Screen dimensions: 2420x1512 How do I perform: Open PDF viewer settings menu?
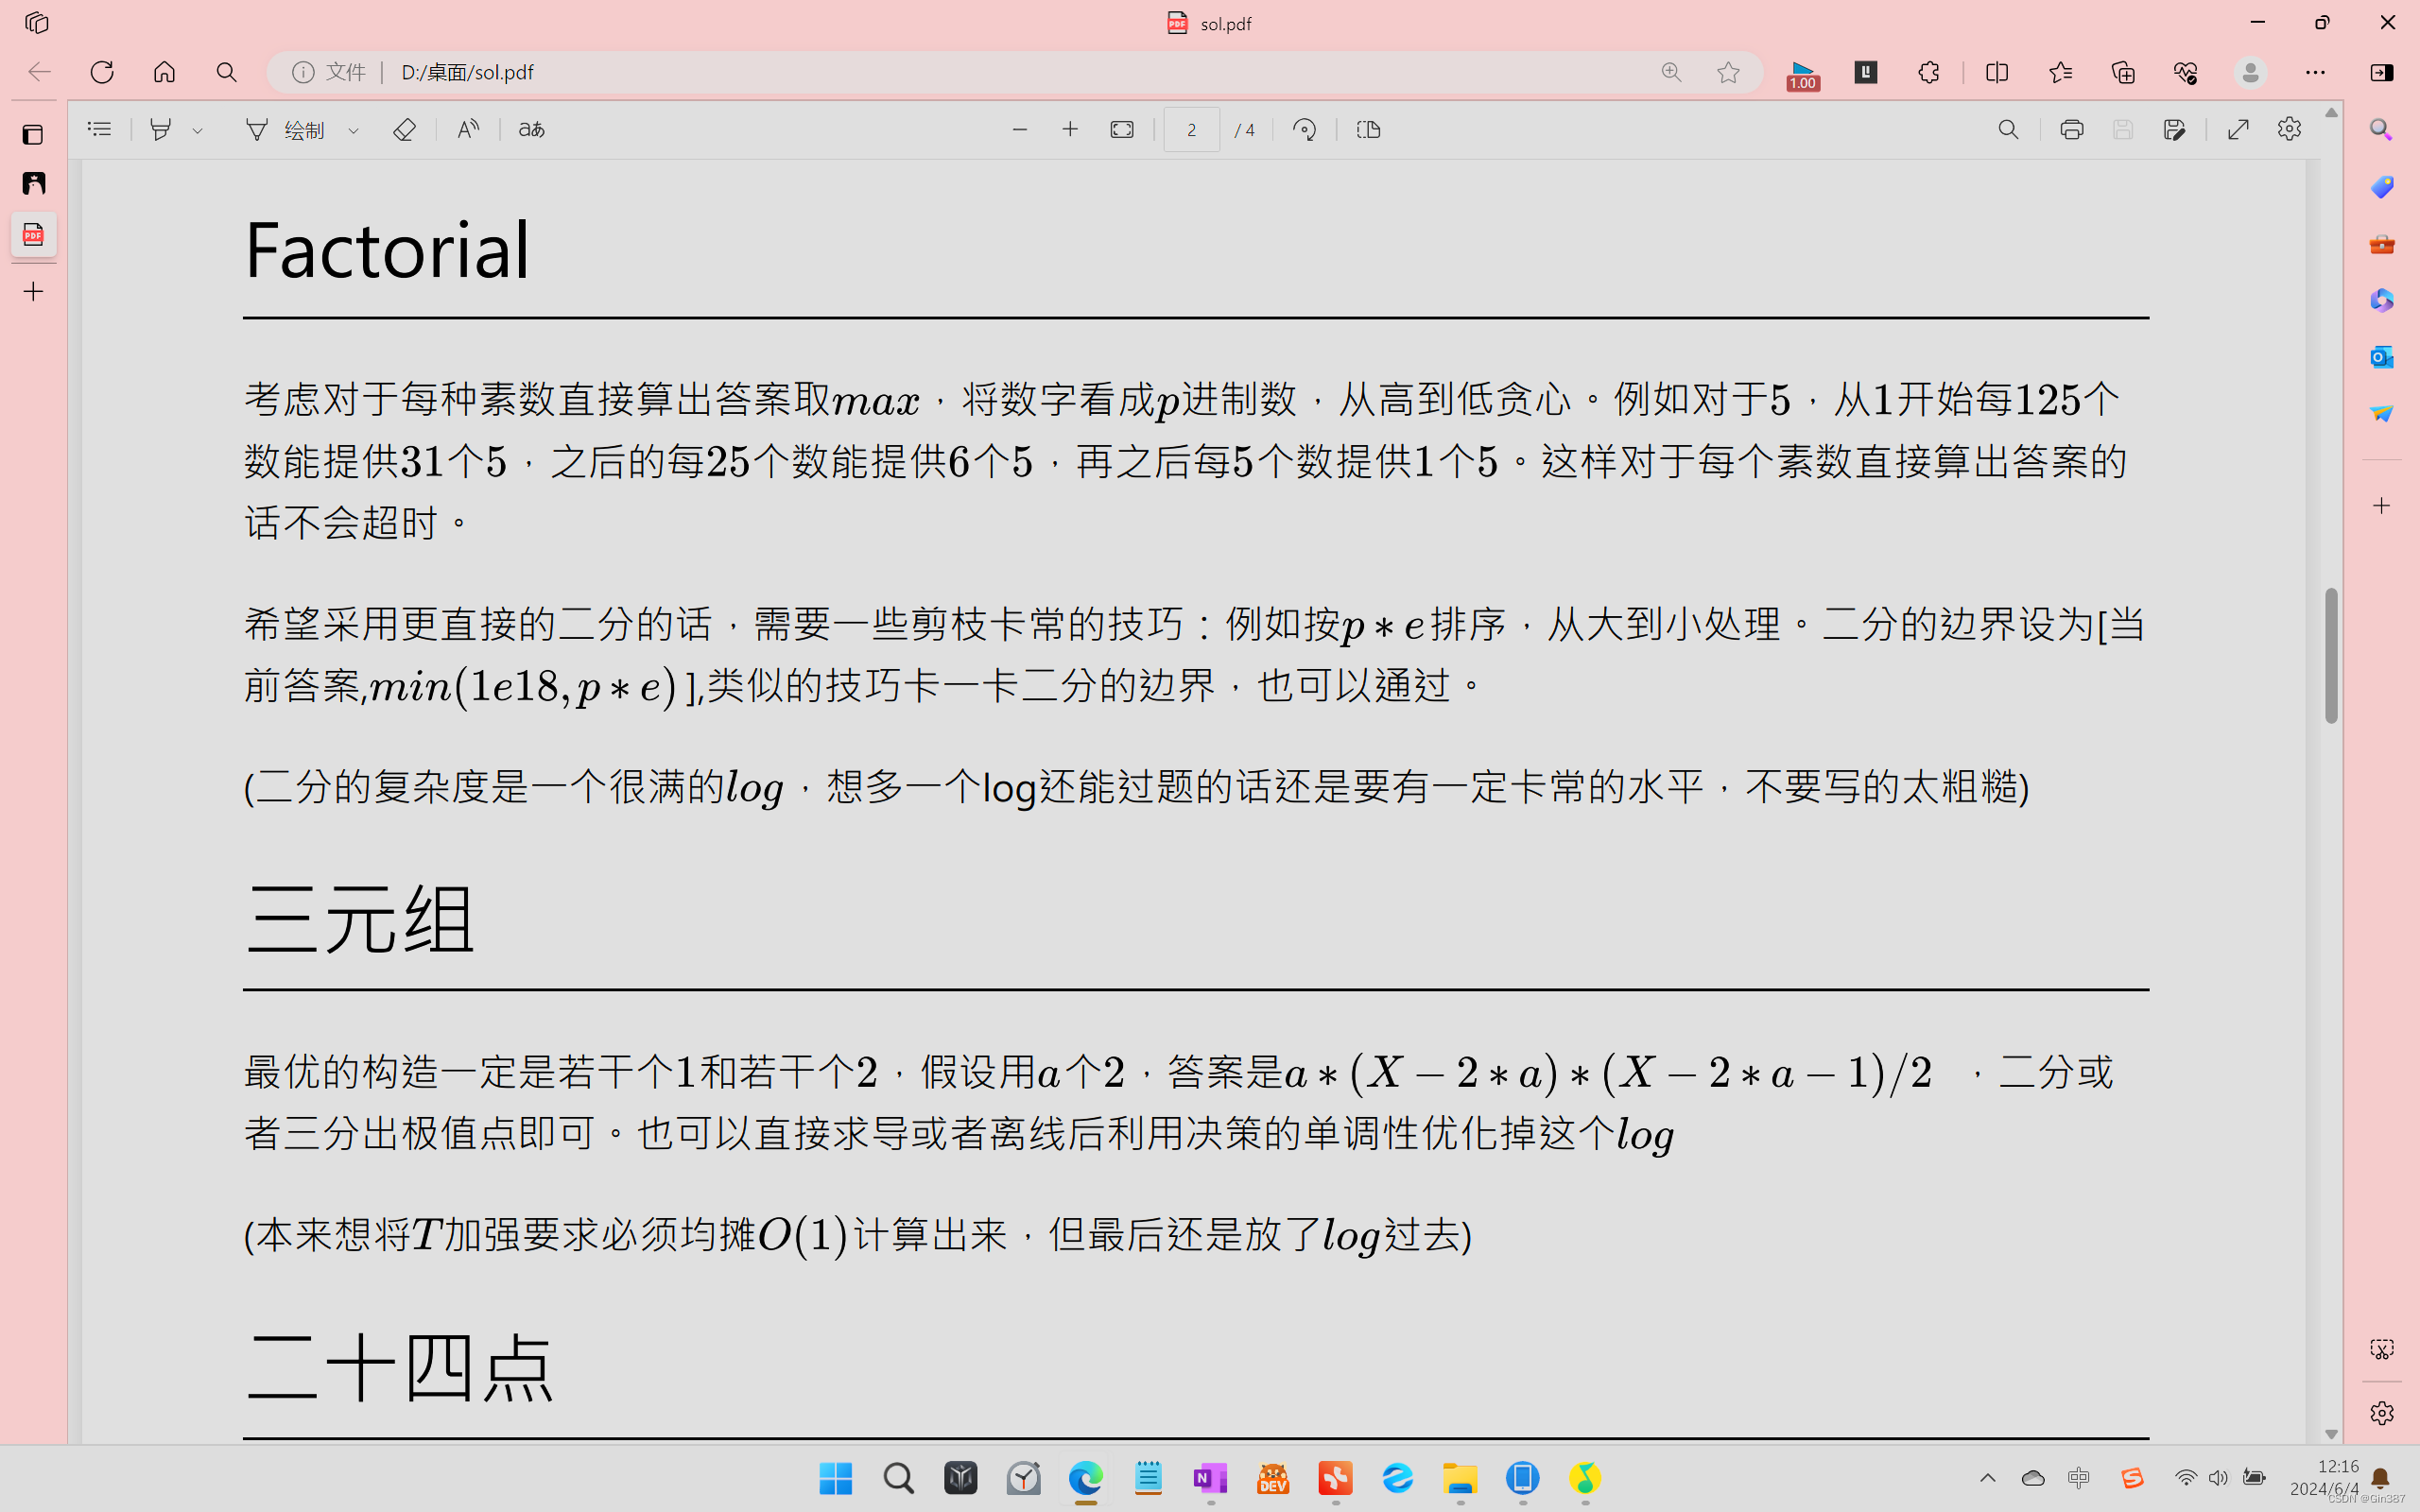pos(2290,129)
